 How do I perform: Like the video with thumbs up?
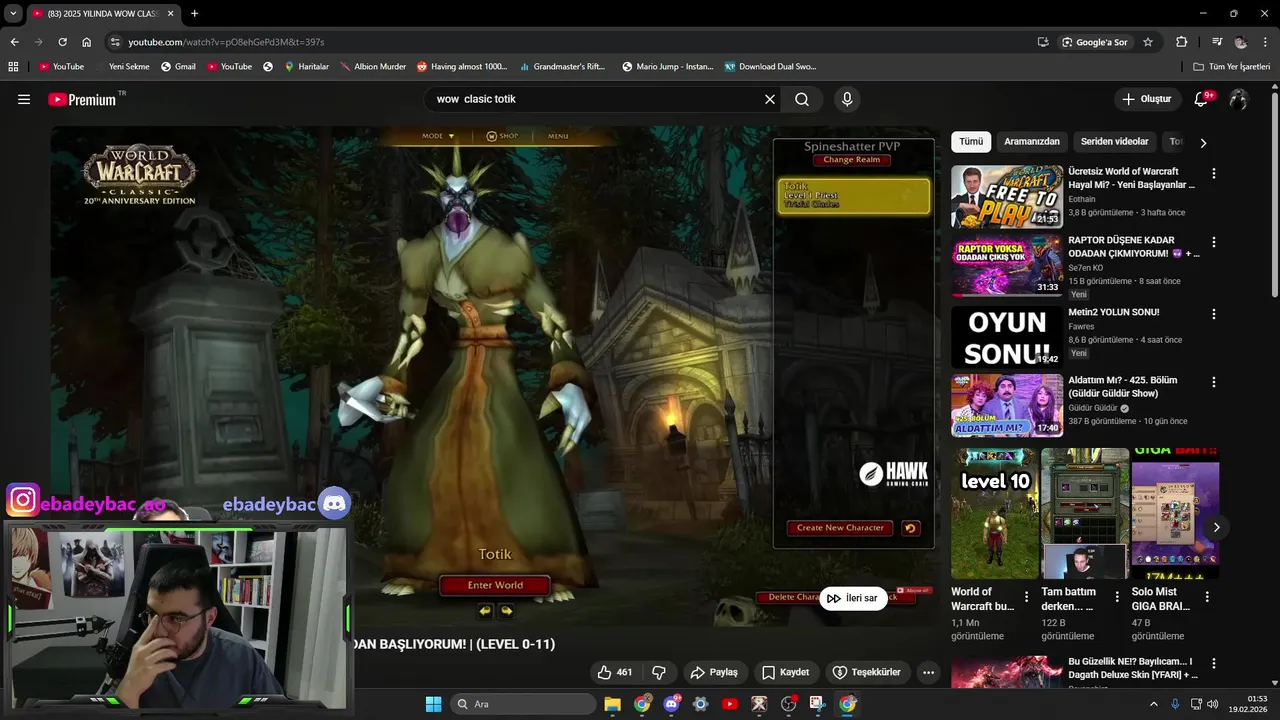616,672
